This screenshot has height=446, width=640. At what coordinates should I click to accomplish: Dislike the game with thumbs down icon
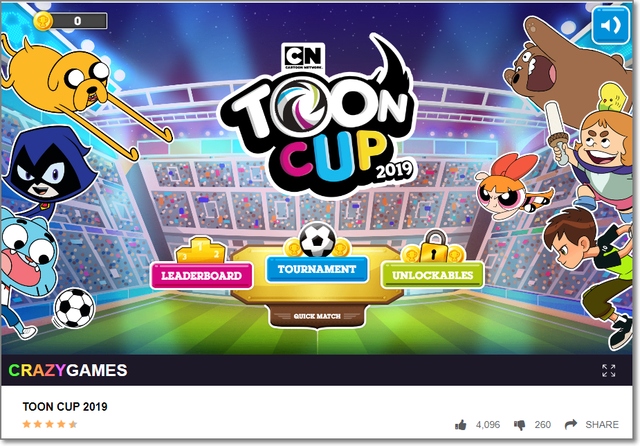(x=520, y=425)
